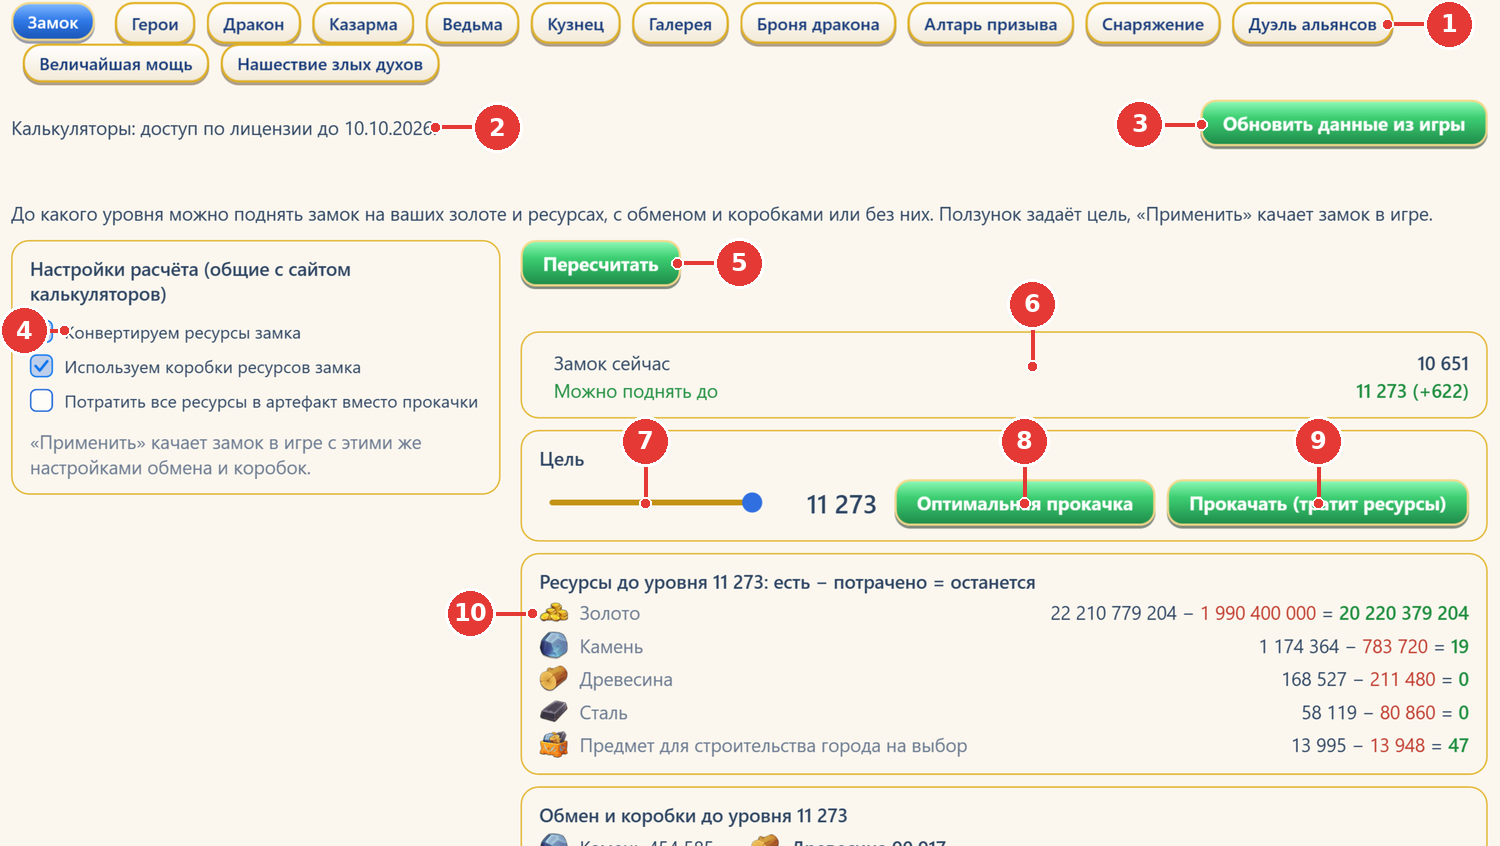Click current castle level value 10 651

pos(1442,364)
